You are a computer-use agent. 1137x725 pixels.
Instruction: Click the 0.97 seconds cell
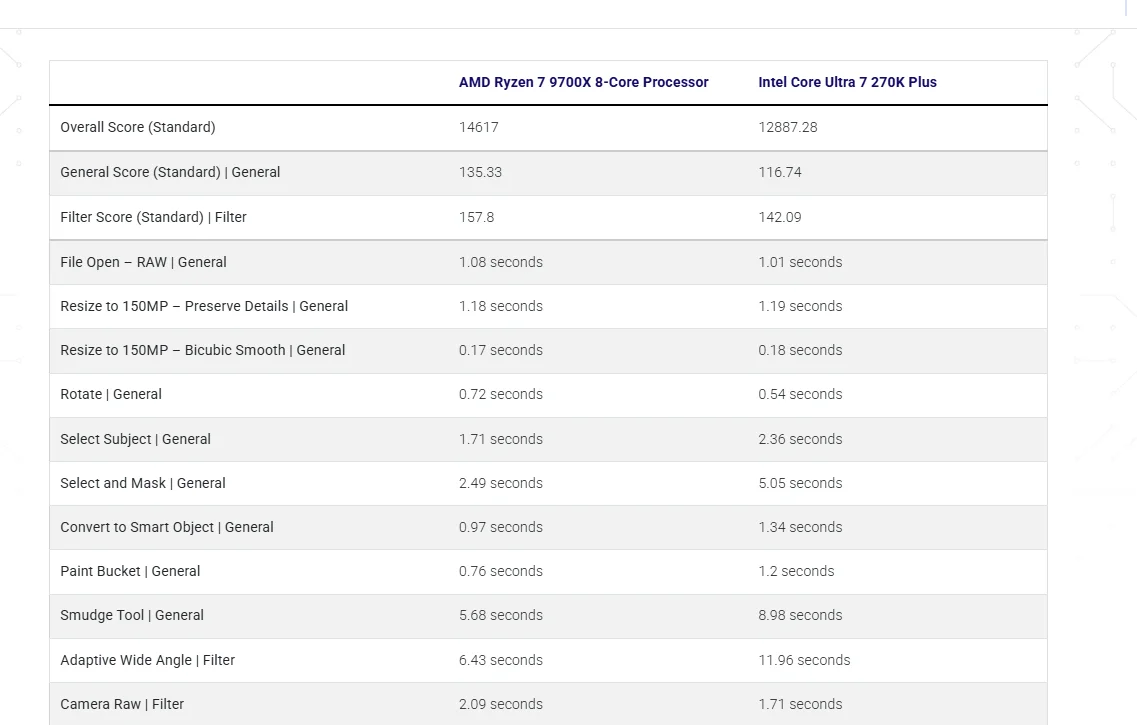pyautogui.click(x=500, y=527)
